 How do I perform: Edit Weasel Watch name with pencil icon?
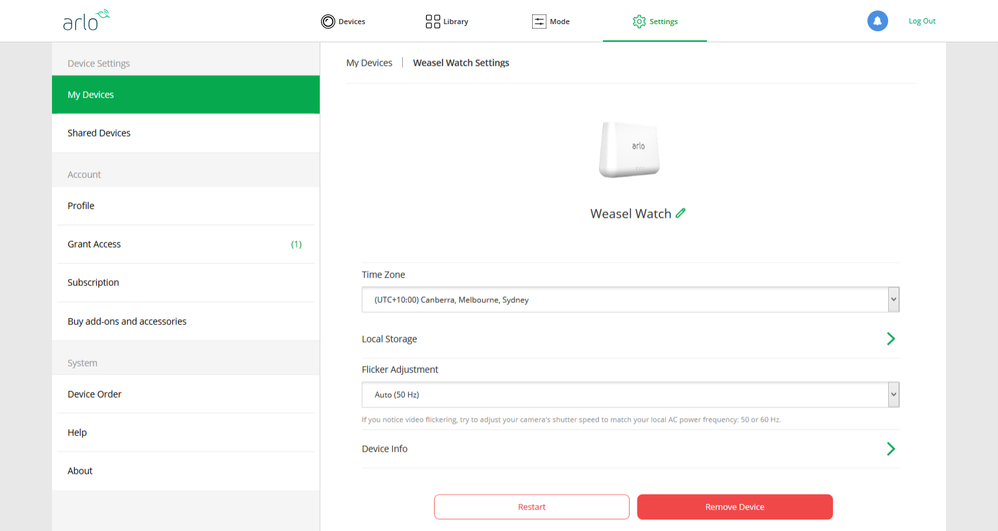tap(680, 213)
